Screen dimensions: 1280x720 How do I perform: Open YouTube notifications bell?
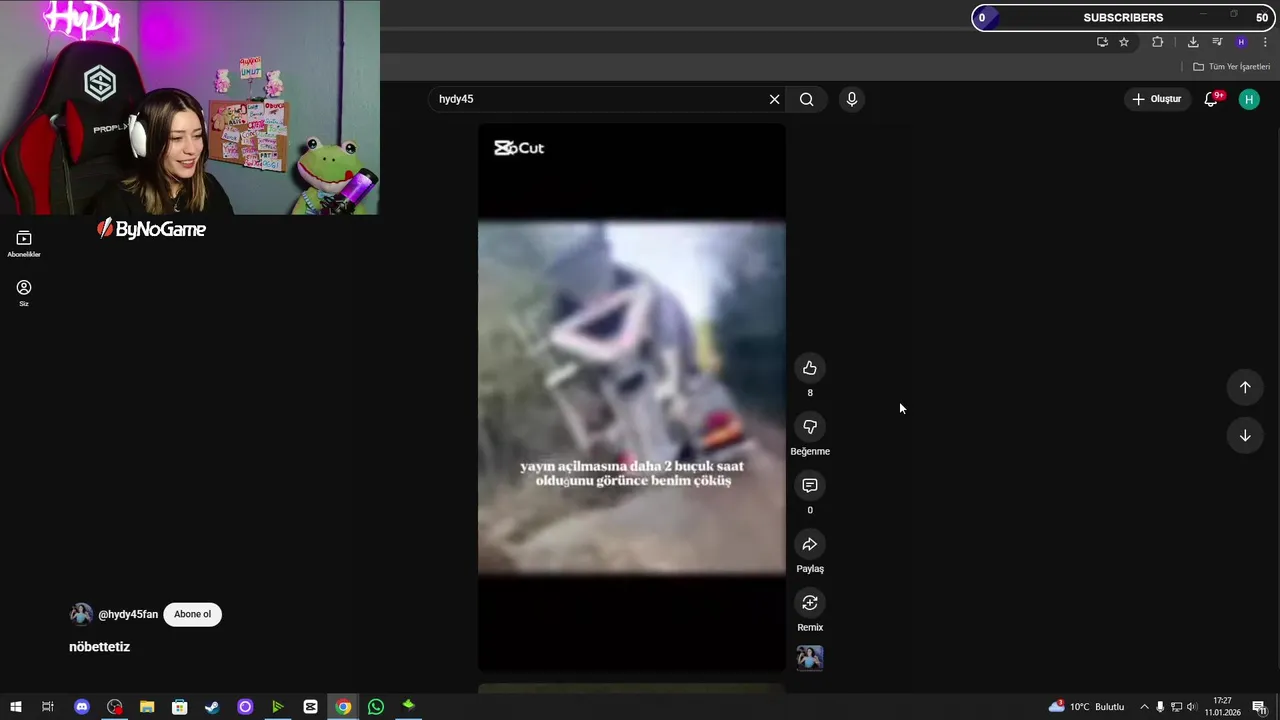tap(1211, 99)
